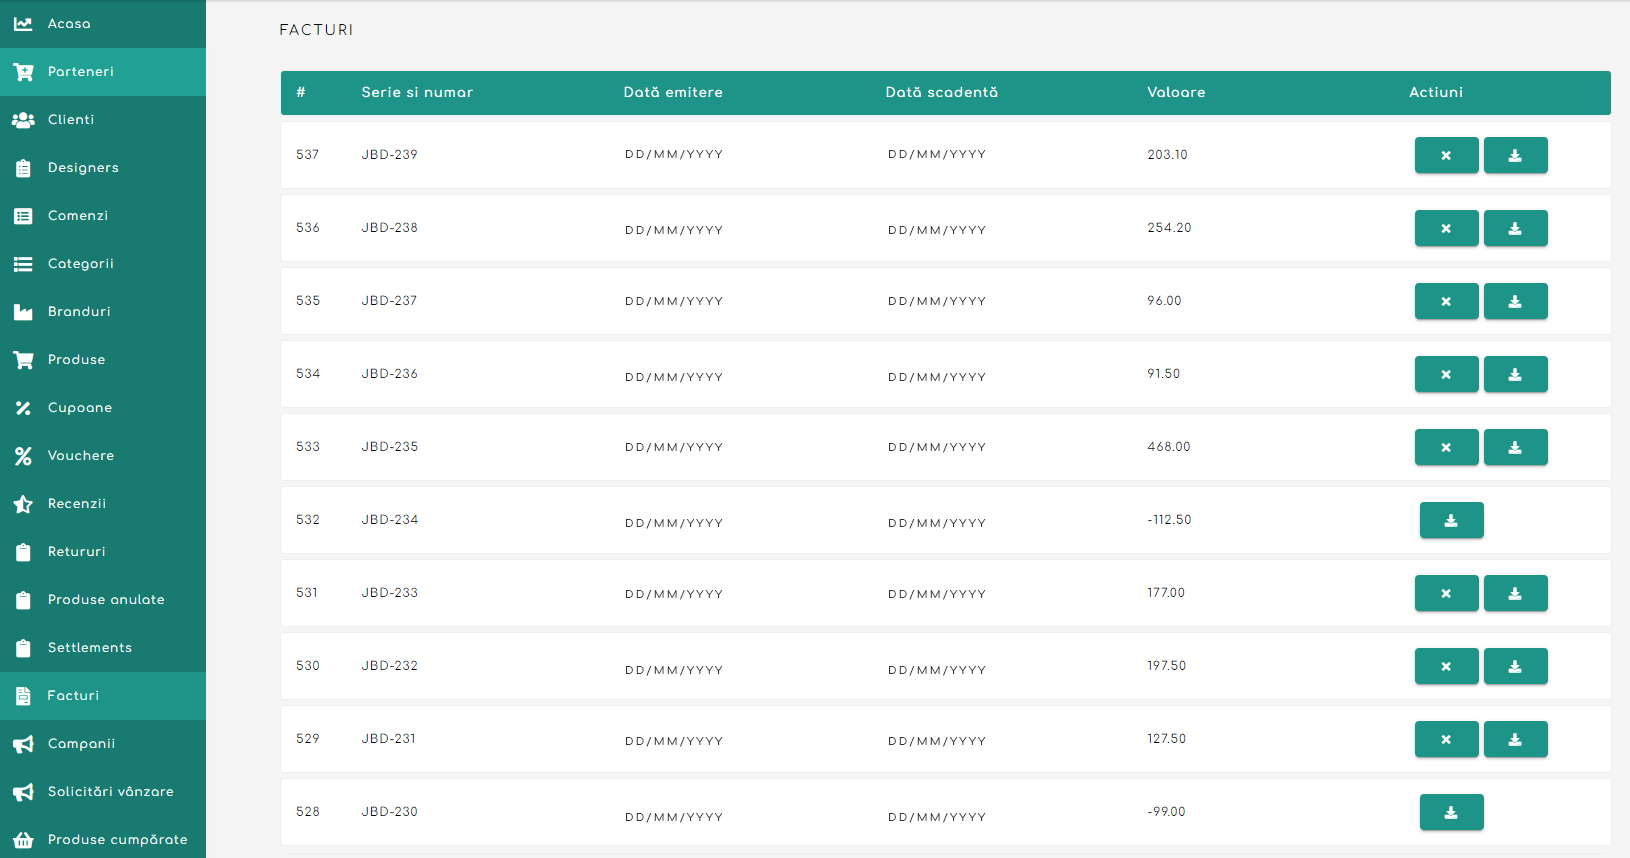The width and height of the screenshot is (1630, 858).
Task: Cancel invoice JBD-231 using the X icon
Action: click(x=1446, y=739)
